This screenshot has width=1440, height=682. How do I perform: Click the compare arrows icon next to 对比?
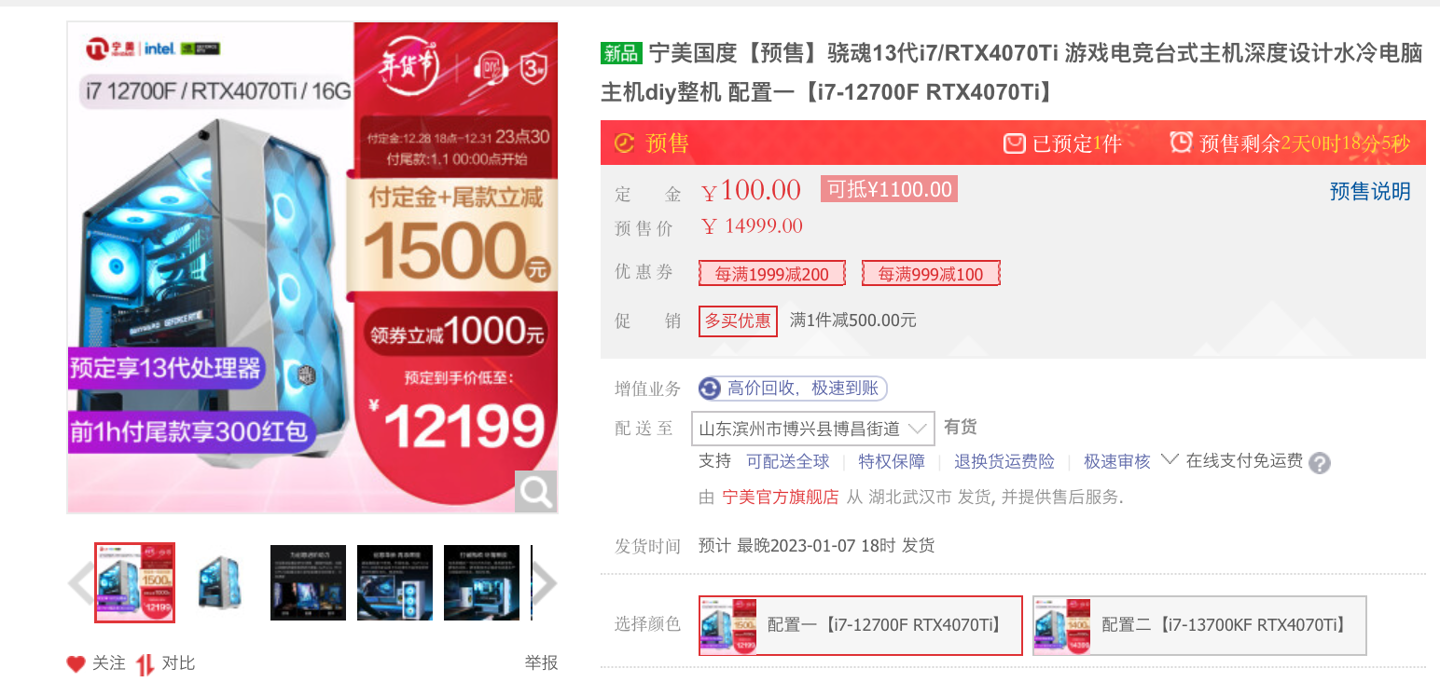tap(146, 664)
